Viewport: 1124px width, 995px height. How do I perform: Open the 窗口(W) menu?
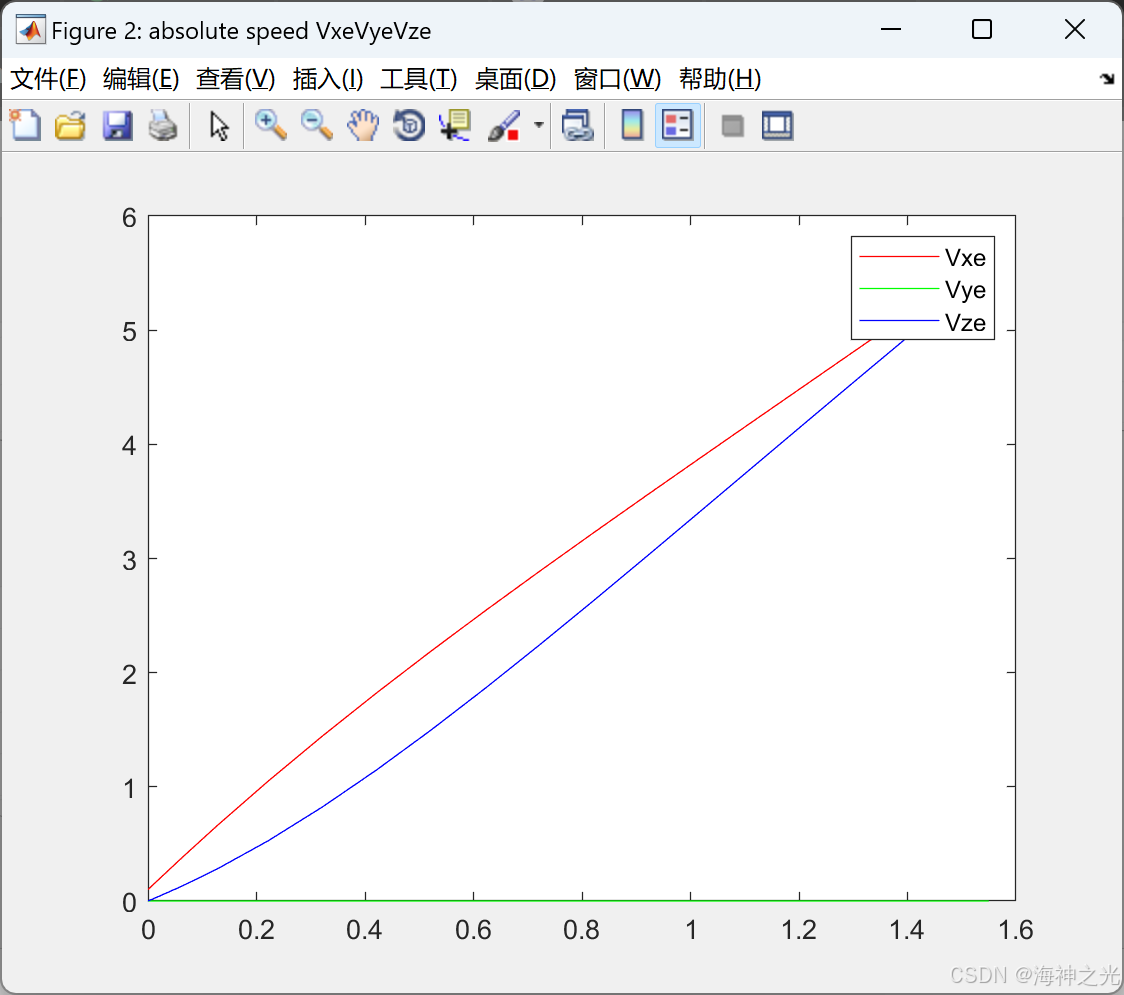click(x=617, y=79)
